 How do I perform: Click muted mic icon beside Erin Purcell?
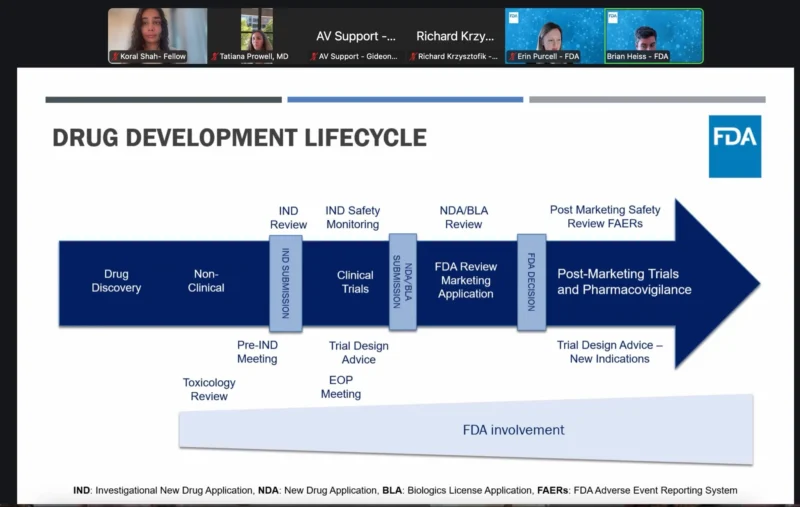pos(513,57)
